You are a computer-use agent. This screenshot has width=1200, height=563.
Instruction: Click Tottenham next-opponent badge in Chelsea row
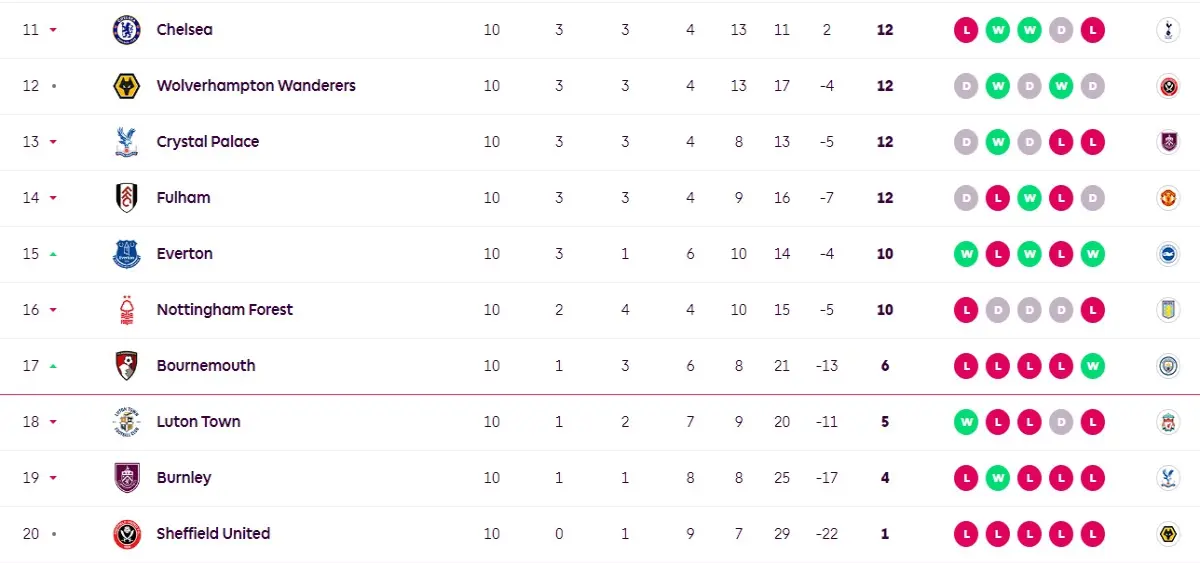1166,30
